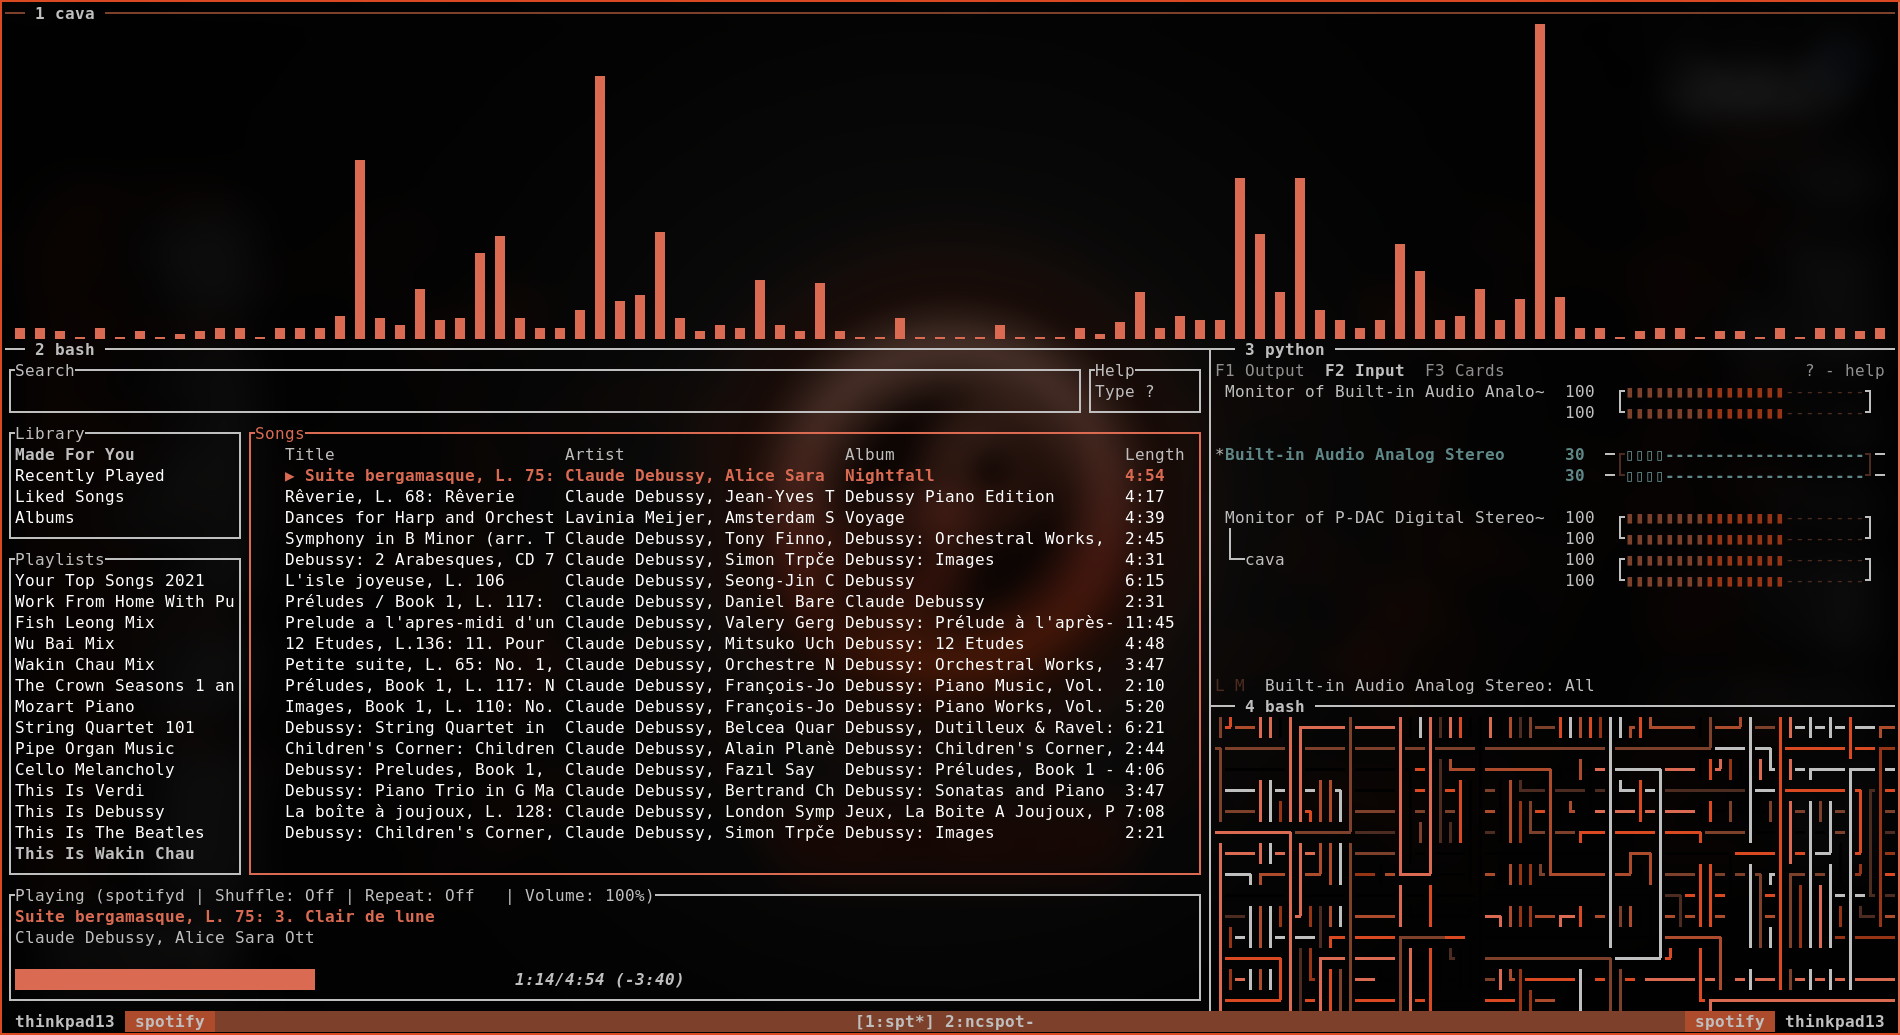
Task: Select playlist This Is Verdi
Action: click(80, 791)
